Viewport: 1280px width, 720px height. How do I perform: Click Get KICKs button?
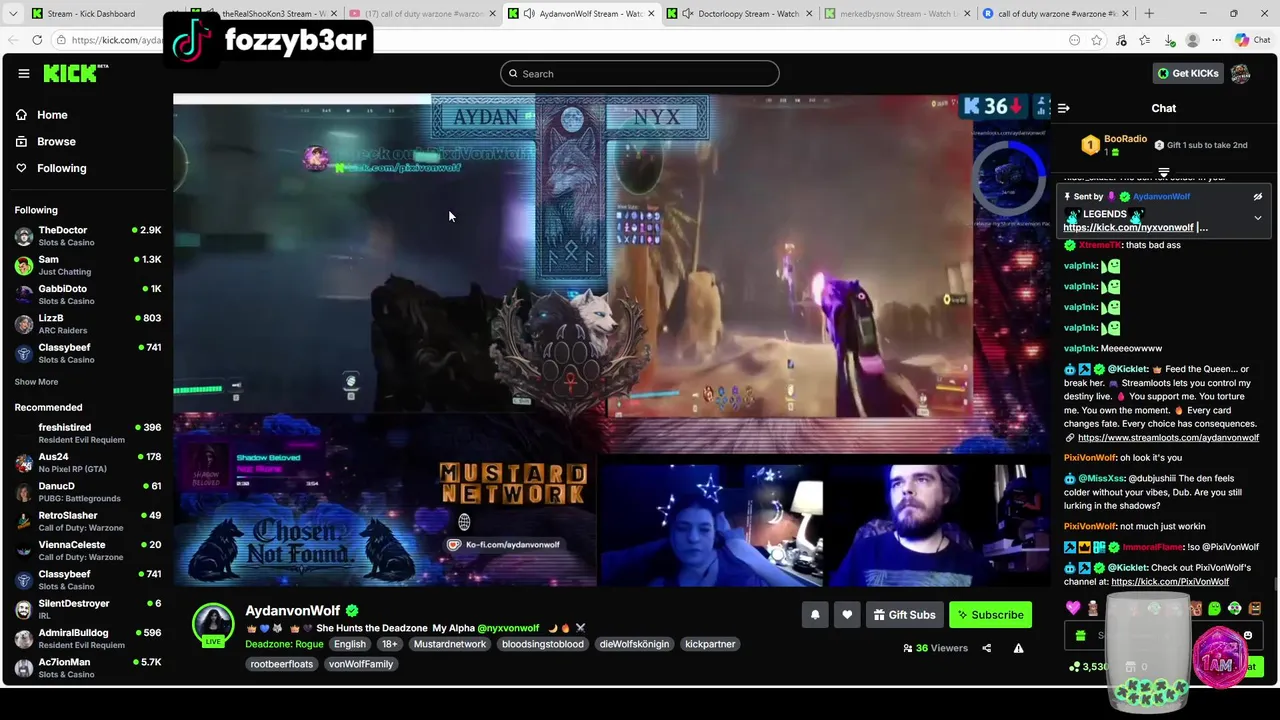click(x=1188, y=73)
